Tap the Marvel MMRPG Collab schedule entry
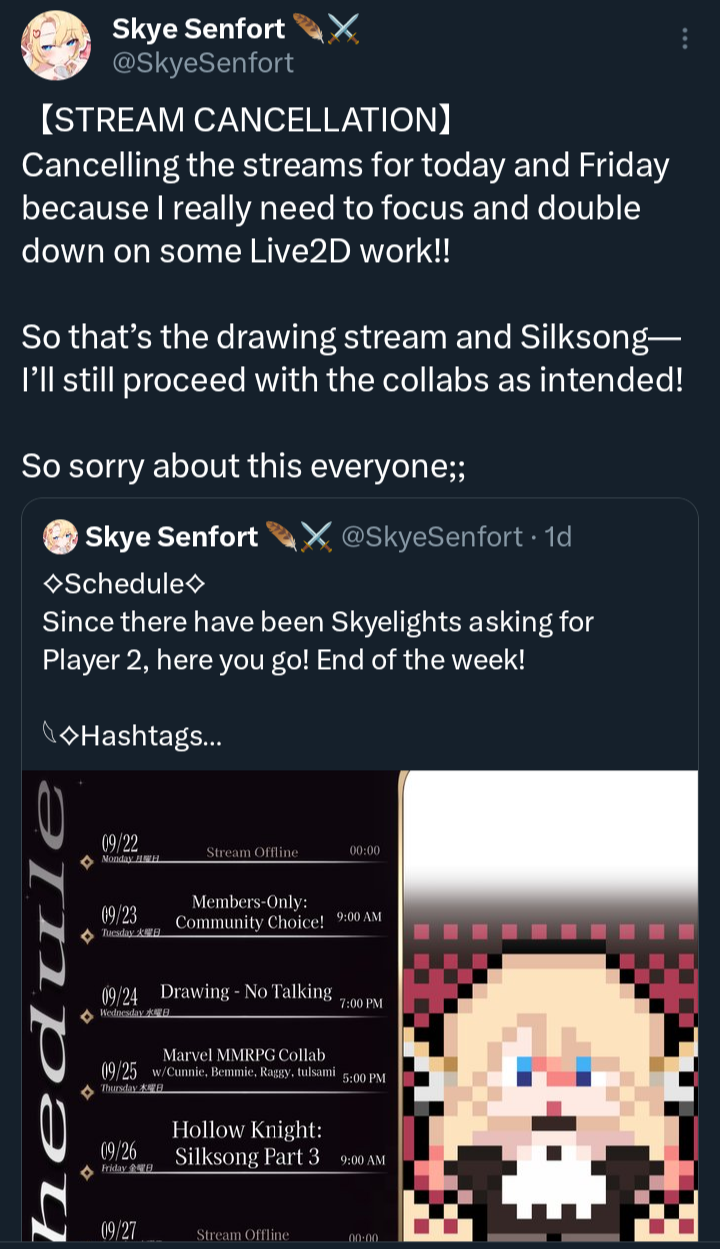 pyautogui.click(x=244, y=1063)
